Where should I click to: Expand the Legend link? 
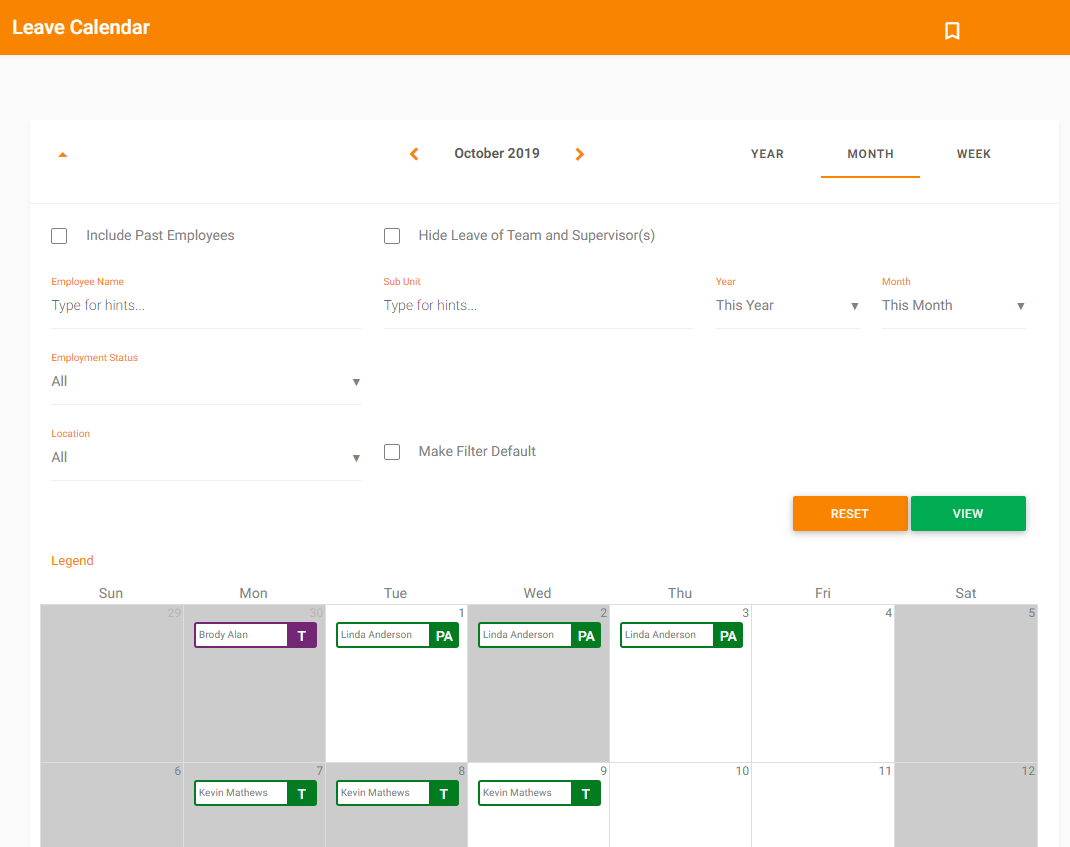click(72, 560)
